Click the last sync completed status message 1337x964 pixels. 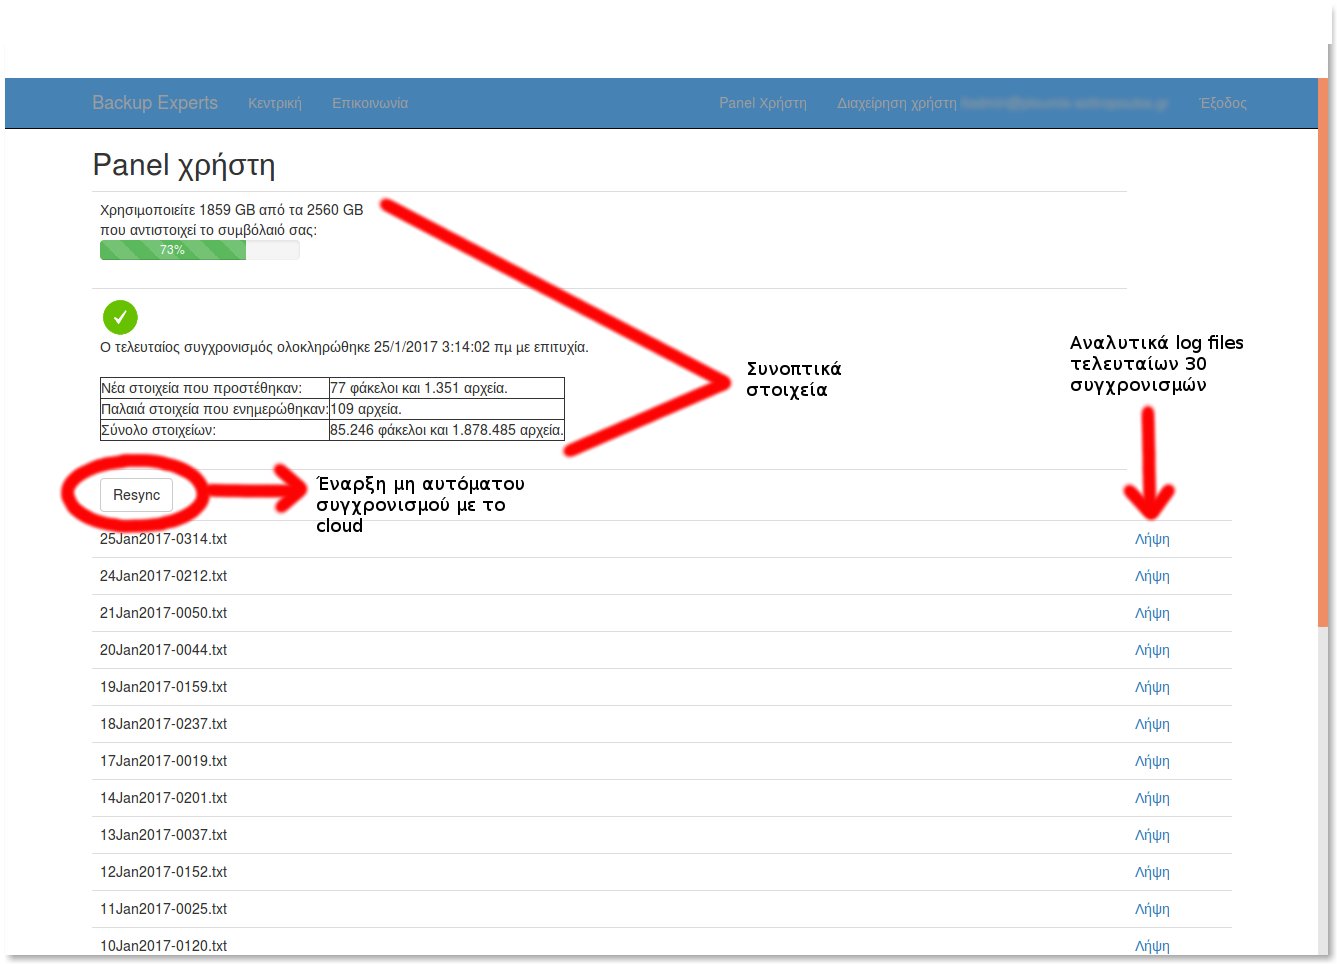344,347
